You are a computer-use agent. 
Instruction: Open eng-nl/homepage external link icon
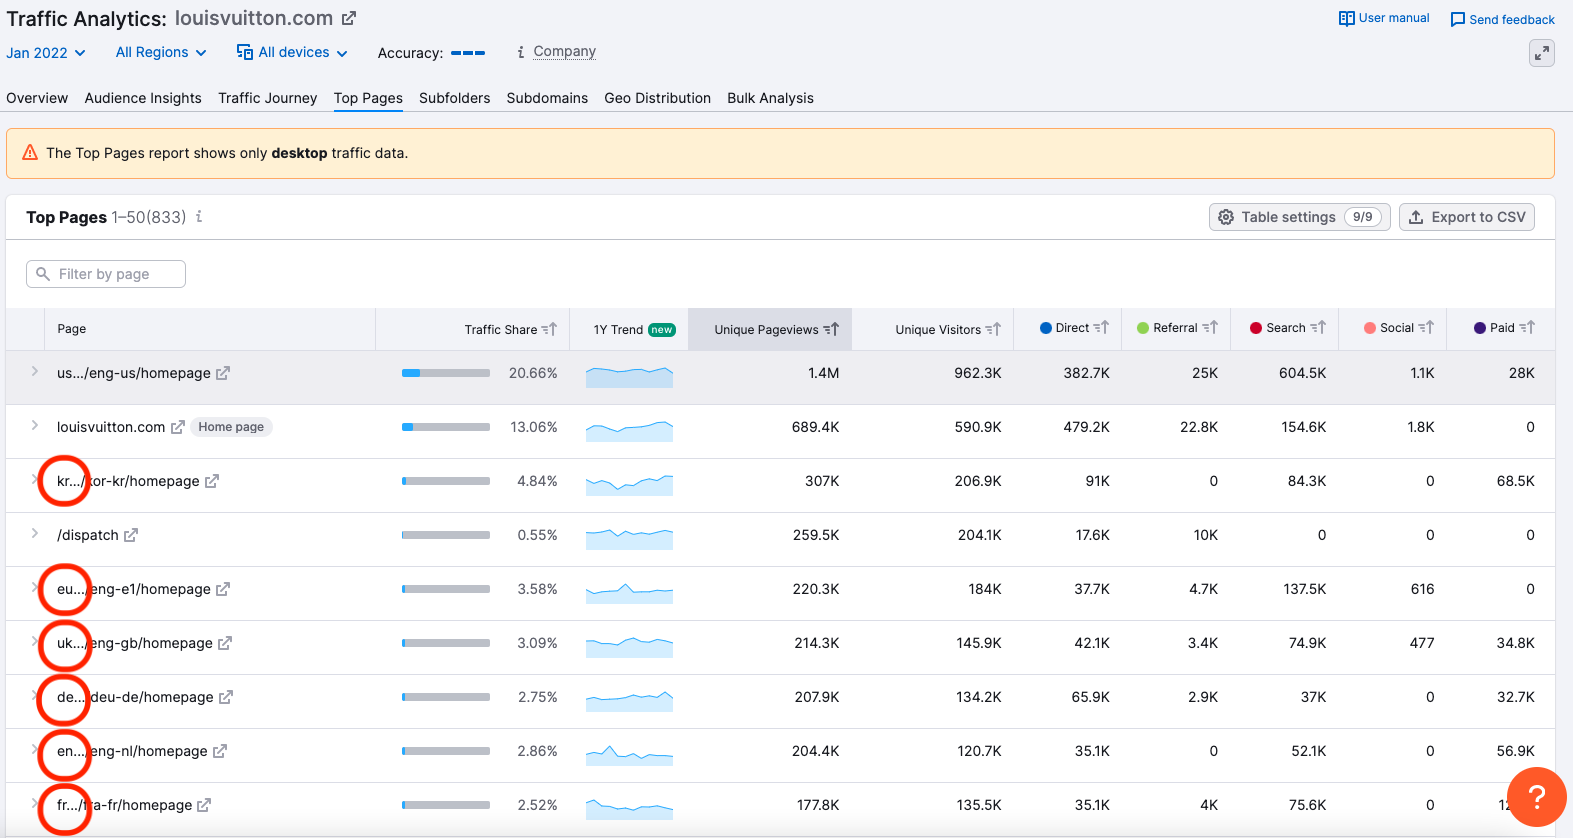click(x=220, y=751)
